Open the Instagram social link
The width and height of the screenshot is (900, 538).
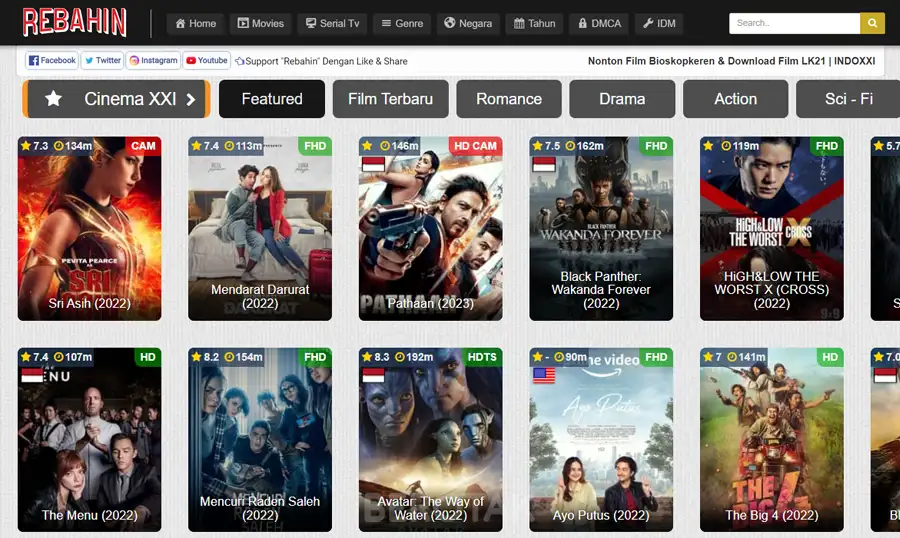pyautogui.click(x=153, y=60)
